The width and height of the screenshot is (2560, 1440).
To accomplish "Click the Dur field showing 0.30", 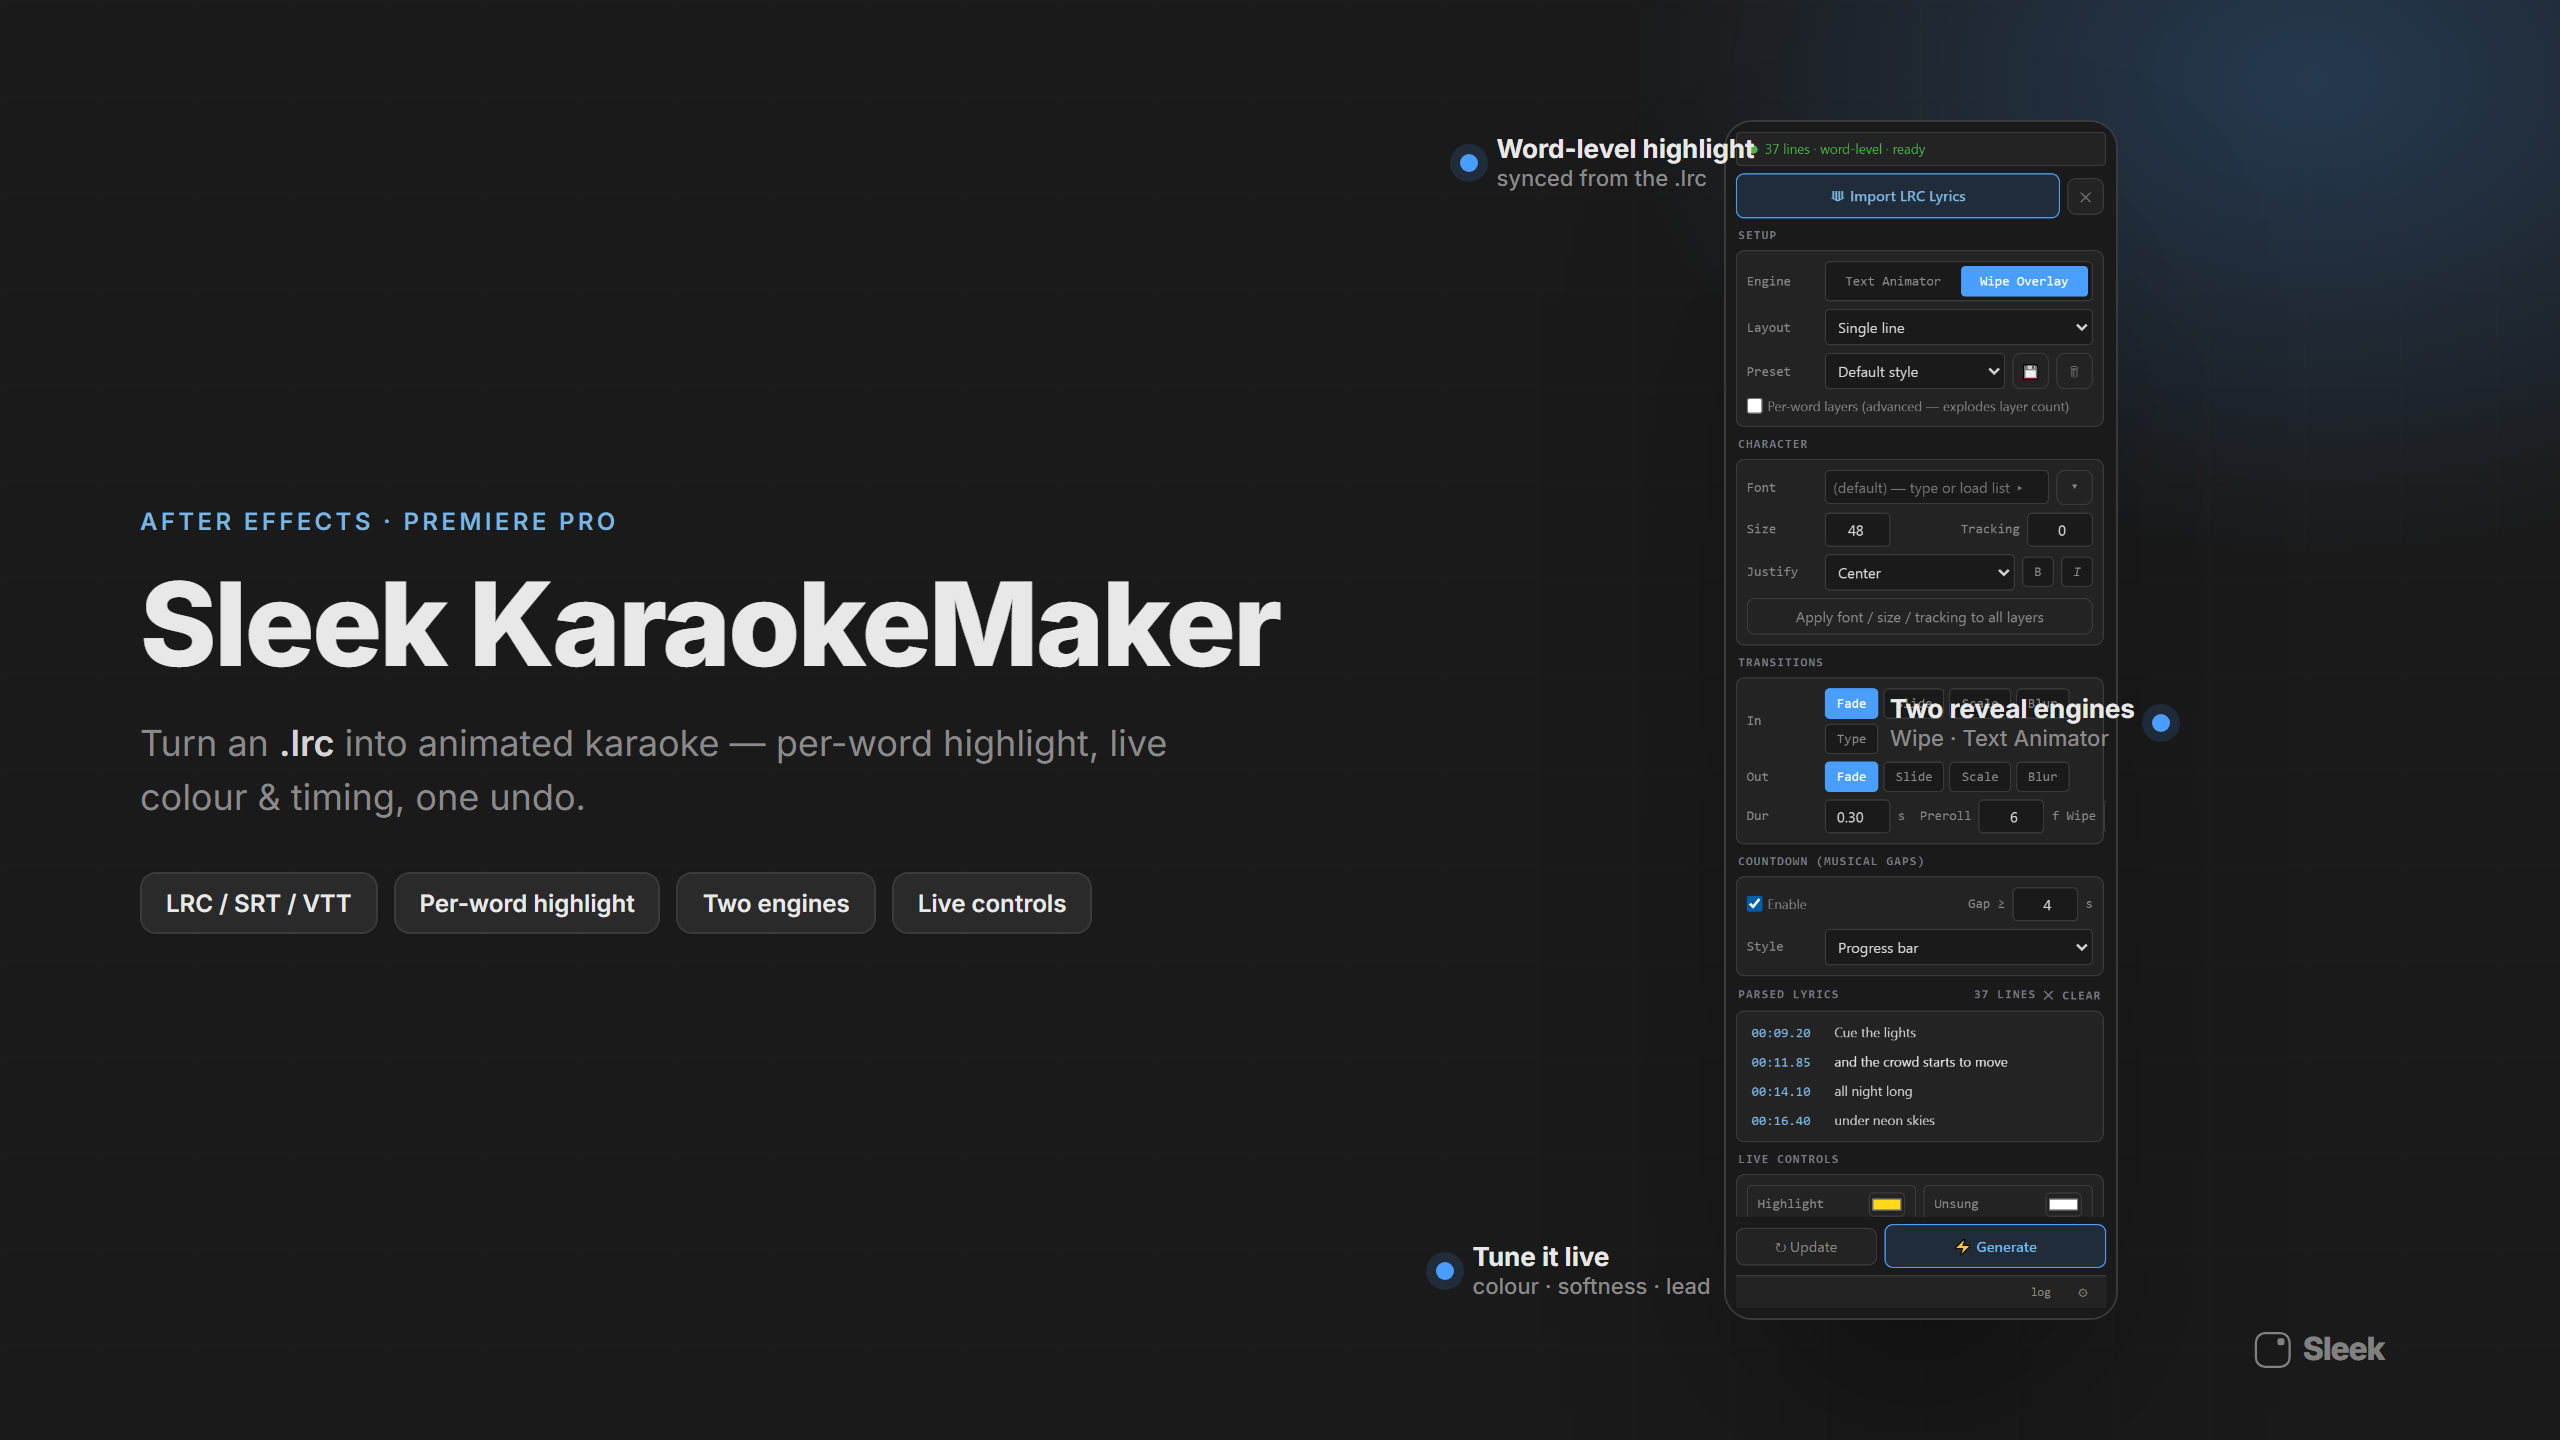I will click(x=1857, y=817).
